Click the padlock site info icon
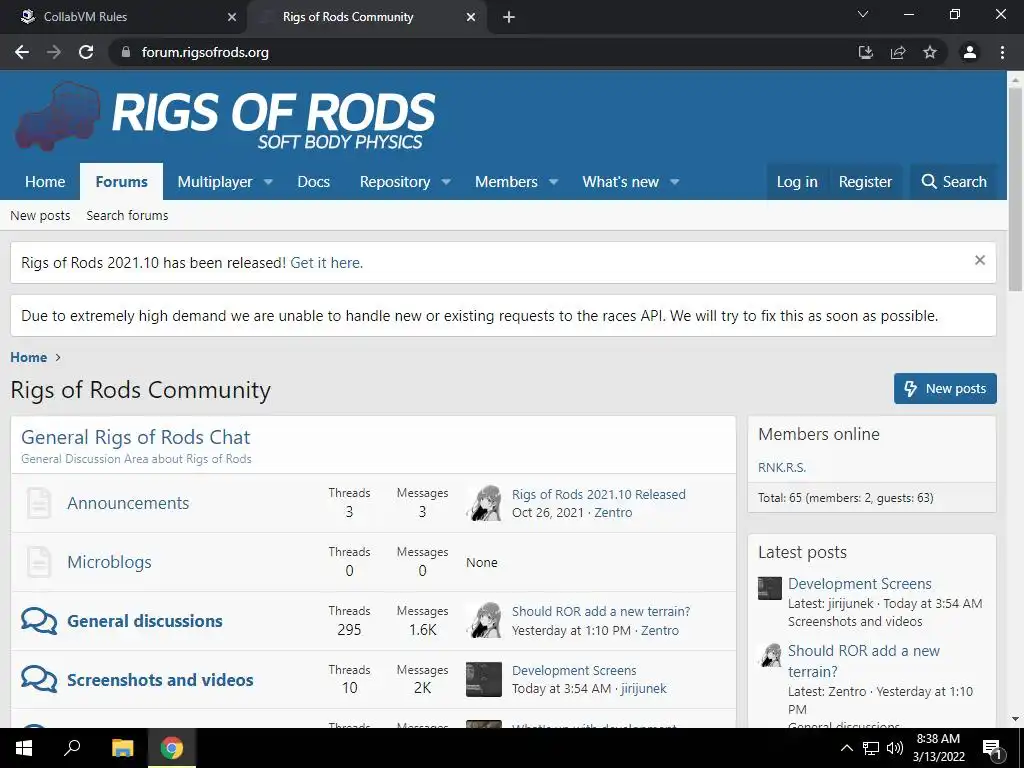Screen dimensions: 1024x768 pyautogui.click(x=126, y=52)
